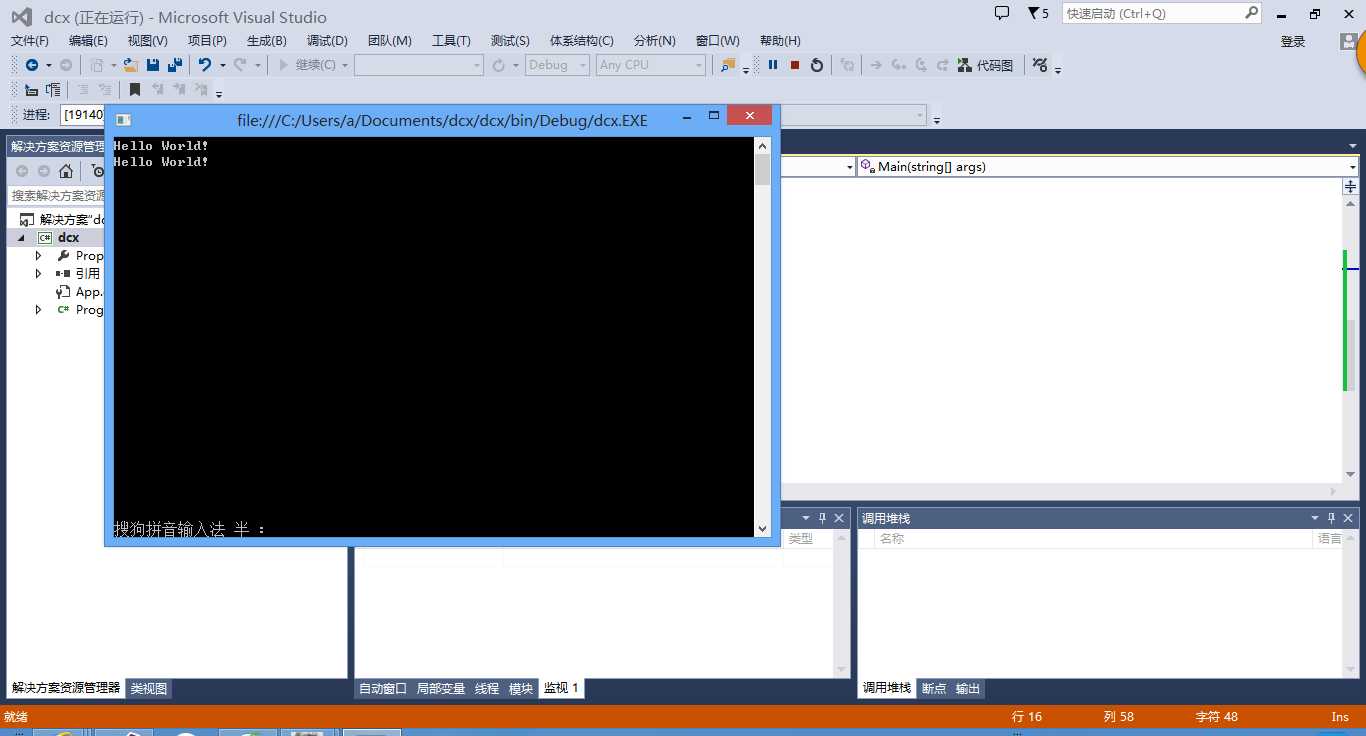Click the console window system icon
Image resolution: width=1366 pixels, height=736 pixels.
click(123, 120)
